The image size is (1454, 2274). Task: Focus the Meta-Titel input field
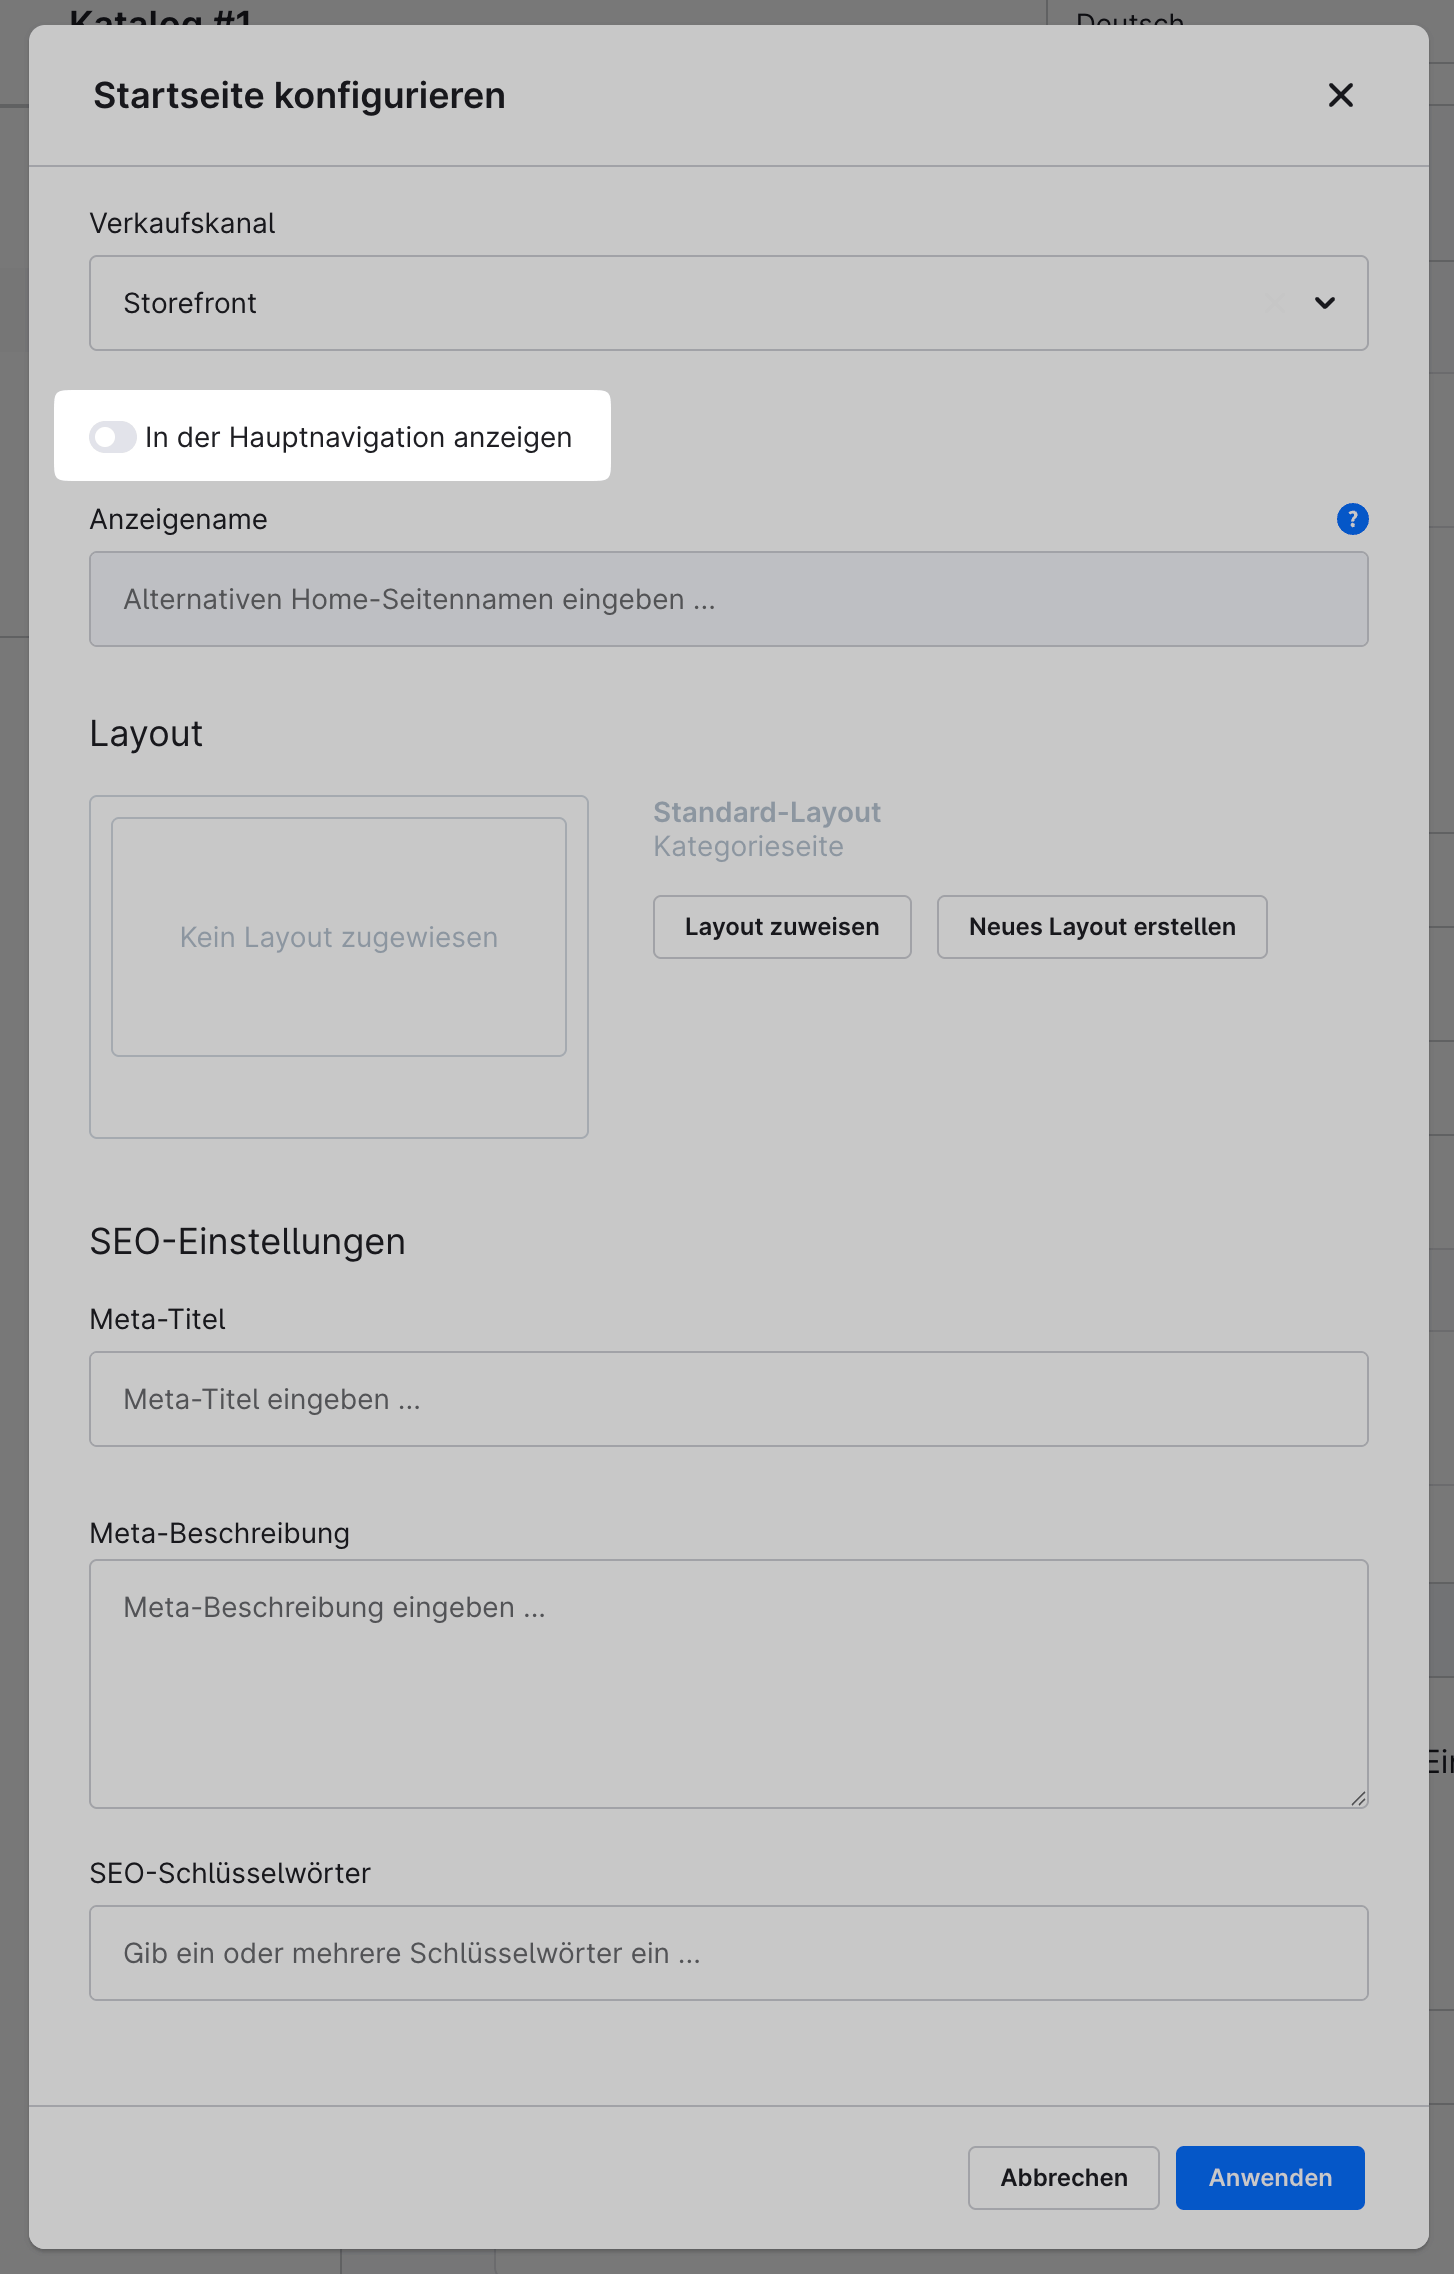point(728,1399)
